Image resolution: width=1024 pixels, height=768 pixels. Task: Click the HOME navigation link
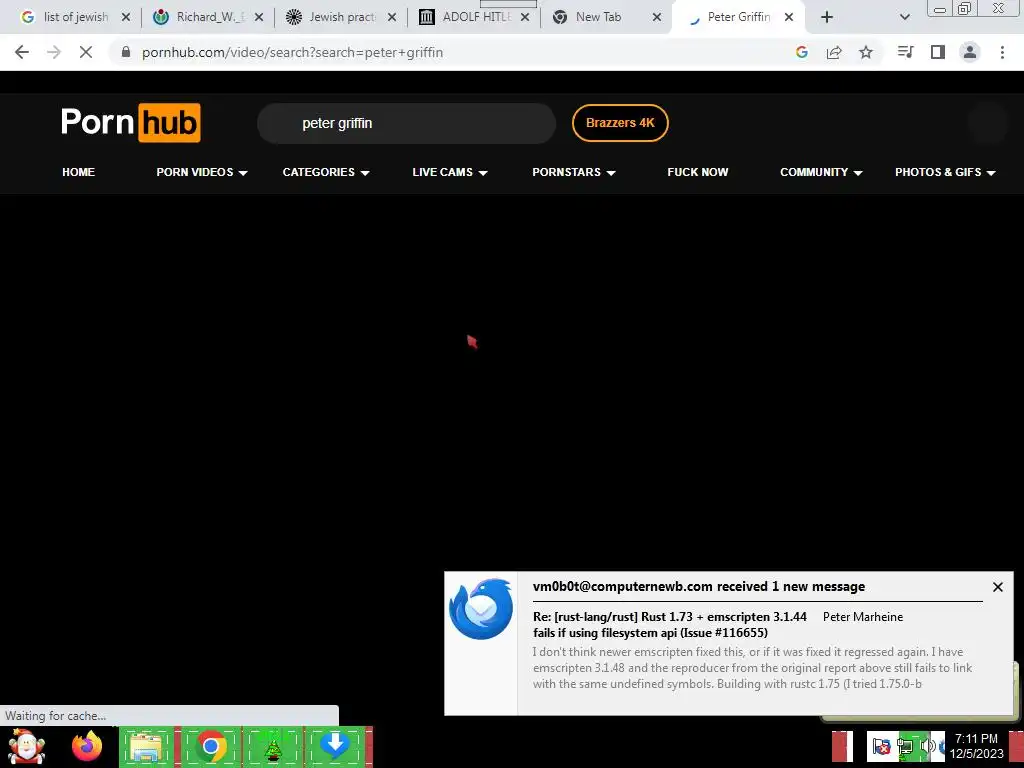[78, 172]
